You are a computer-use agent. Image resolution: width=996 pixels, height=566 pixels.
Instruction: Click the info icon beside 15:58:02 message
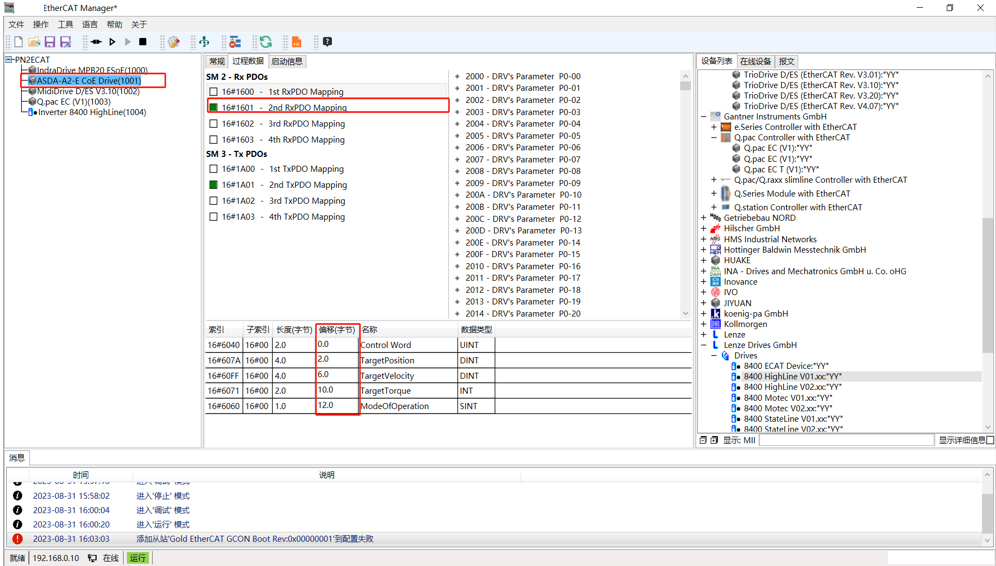point(17,495)
